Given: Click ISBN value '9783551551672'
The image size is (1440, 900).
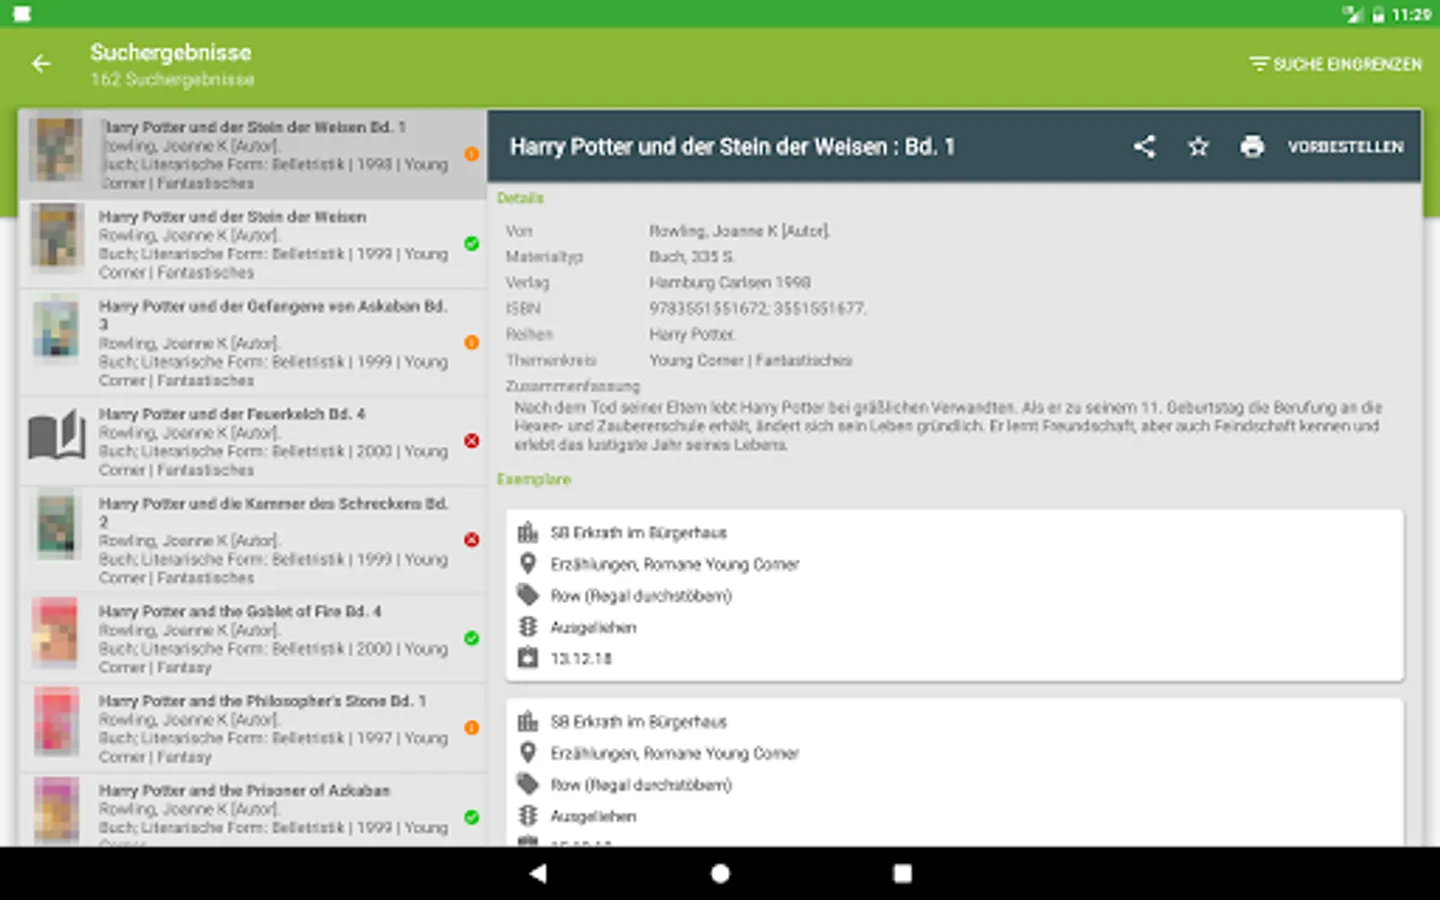Looking at the screenshot, I should pos(708,308).
